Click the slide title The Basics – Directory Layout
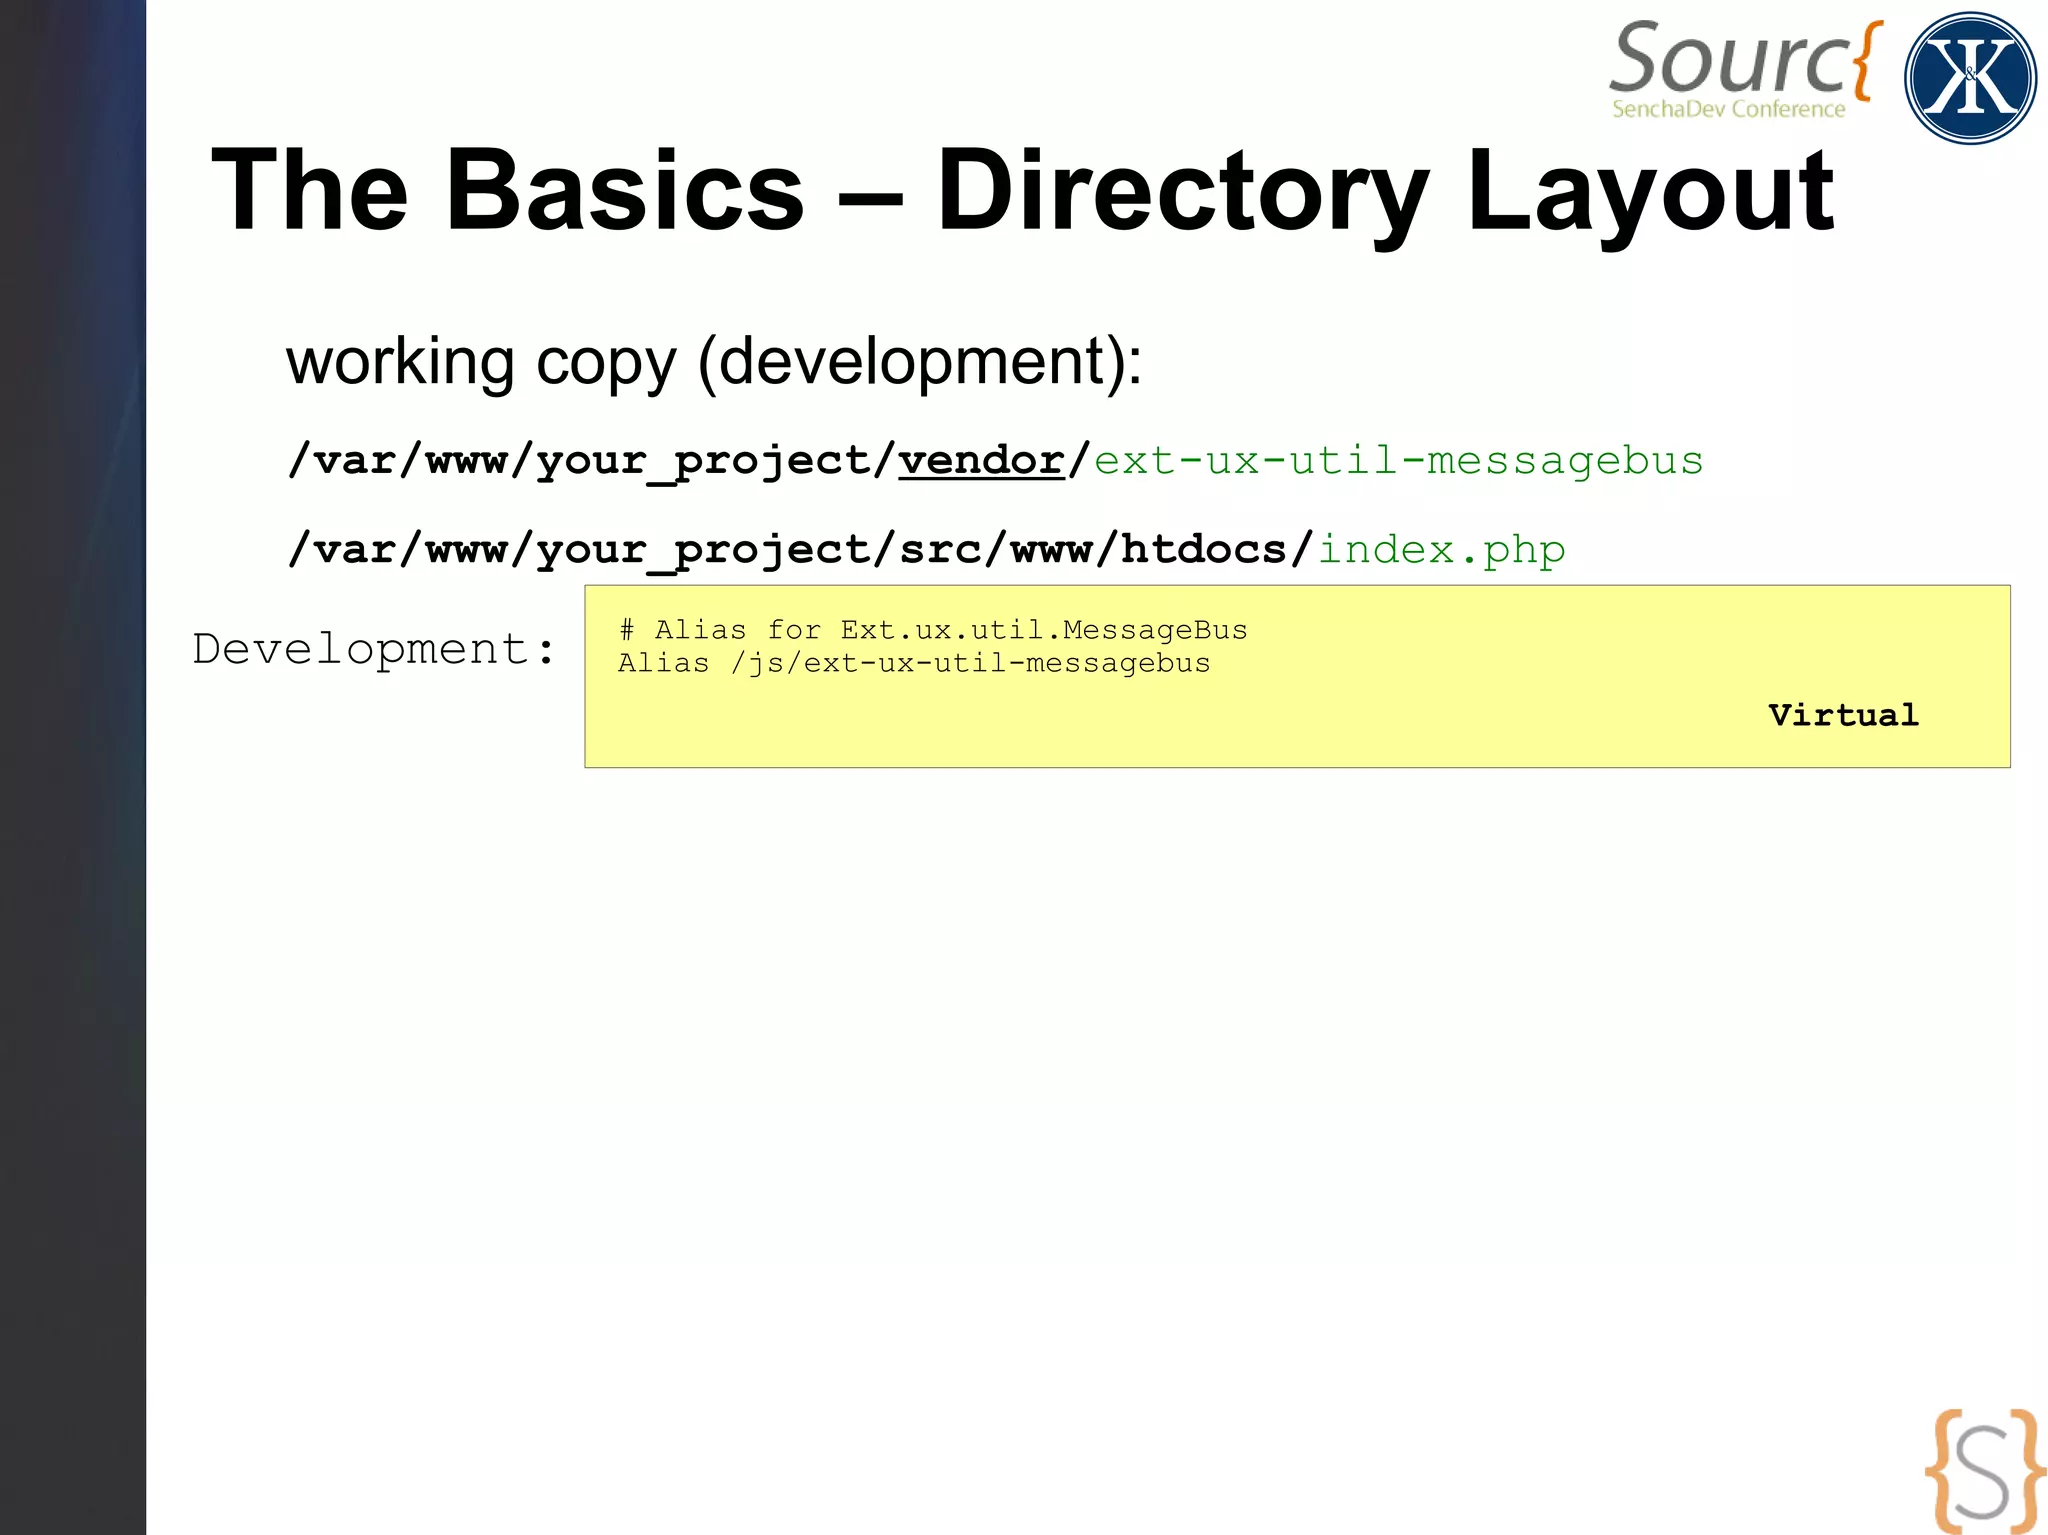Image resolution: width=2048 pixels, height=1535 pixels. point(1020,190)
